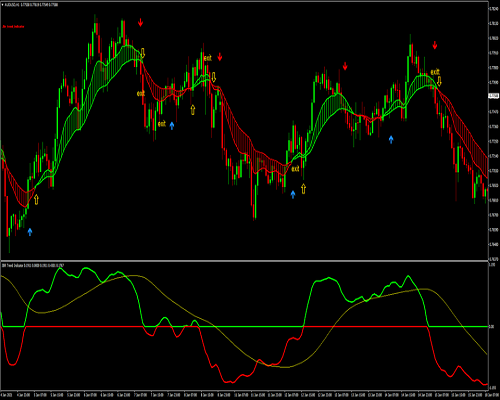This screenshot has height=400, width=500.
Task: Select the leftmost yellow outlined up arrow
Action: coord(36,199)
